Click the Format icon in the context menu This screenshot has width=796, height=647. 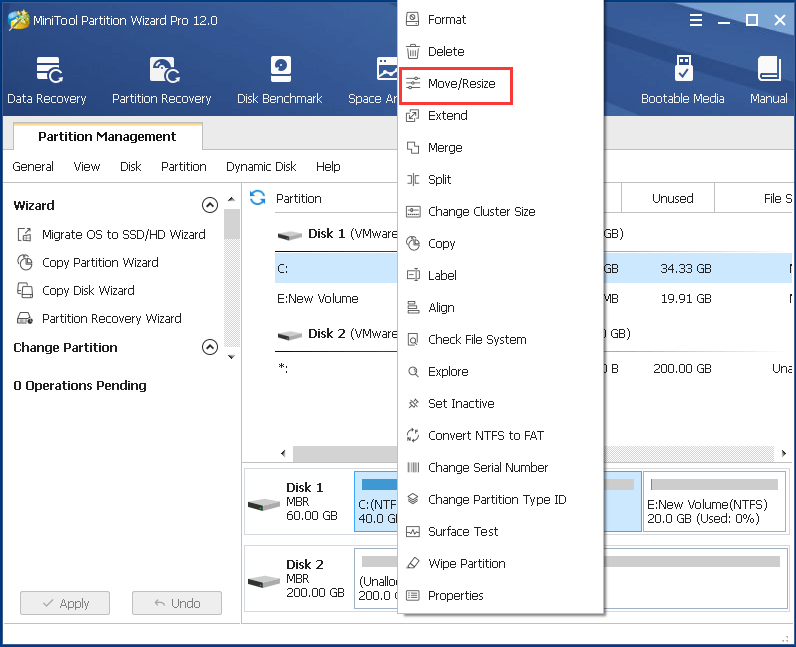click(413, 19)
